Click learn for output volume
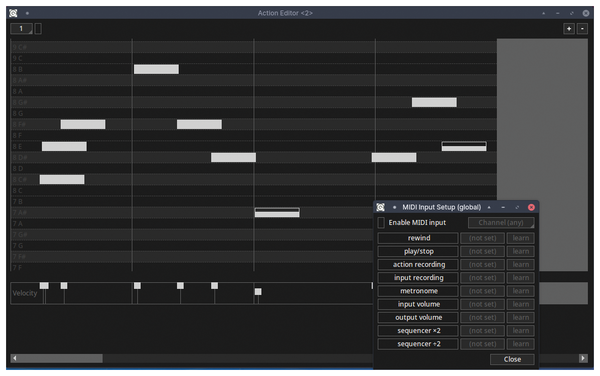Screen dimensions: 600x376 pyautogui.click(x=520, y=317)
